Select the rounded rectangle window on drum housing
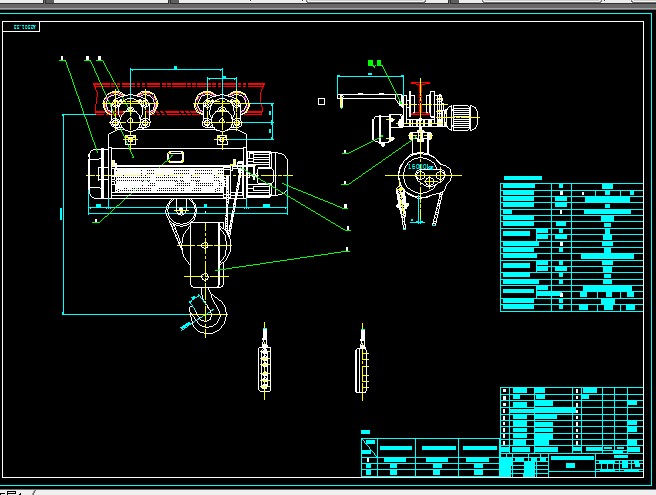Screen dimensions: 656x495 coord(176,157)
